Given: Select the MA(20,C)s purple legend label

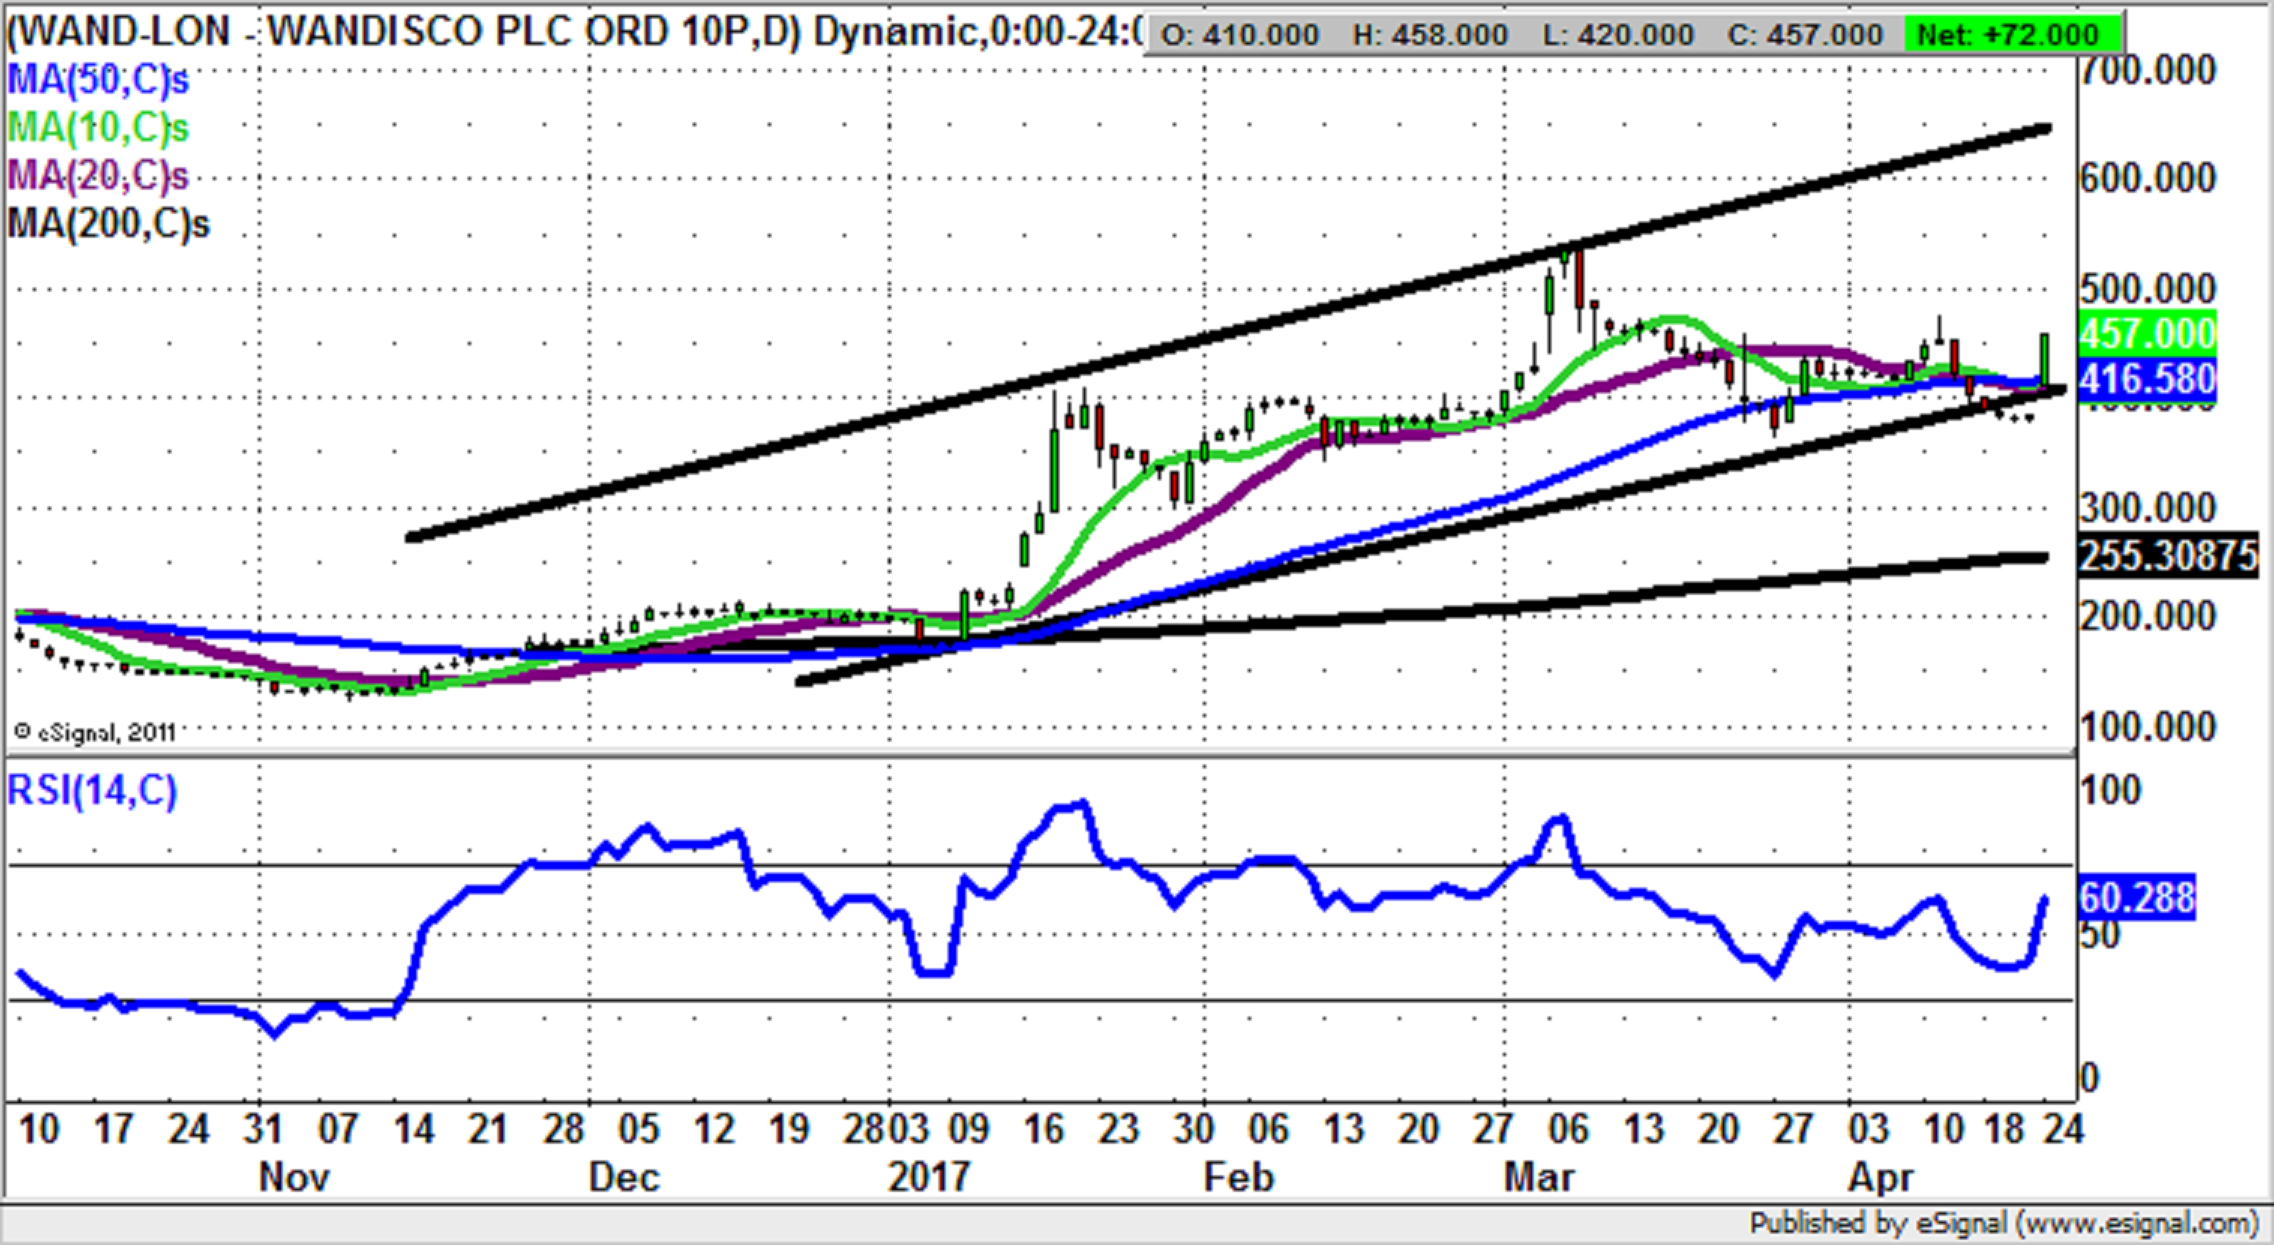Looking at the screenshot, I should point(98,175).
